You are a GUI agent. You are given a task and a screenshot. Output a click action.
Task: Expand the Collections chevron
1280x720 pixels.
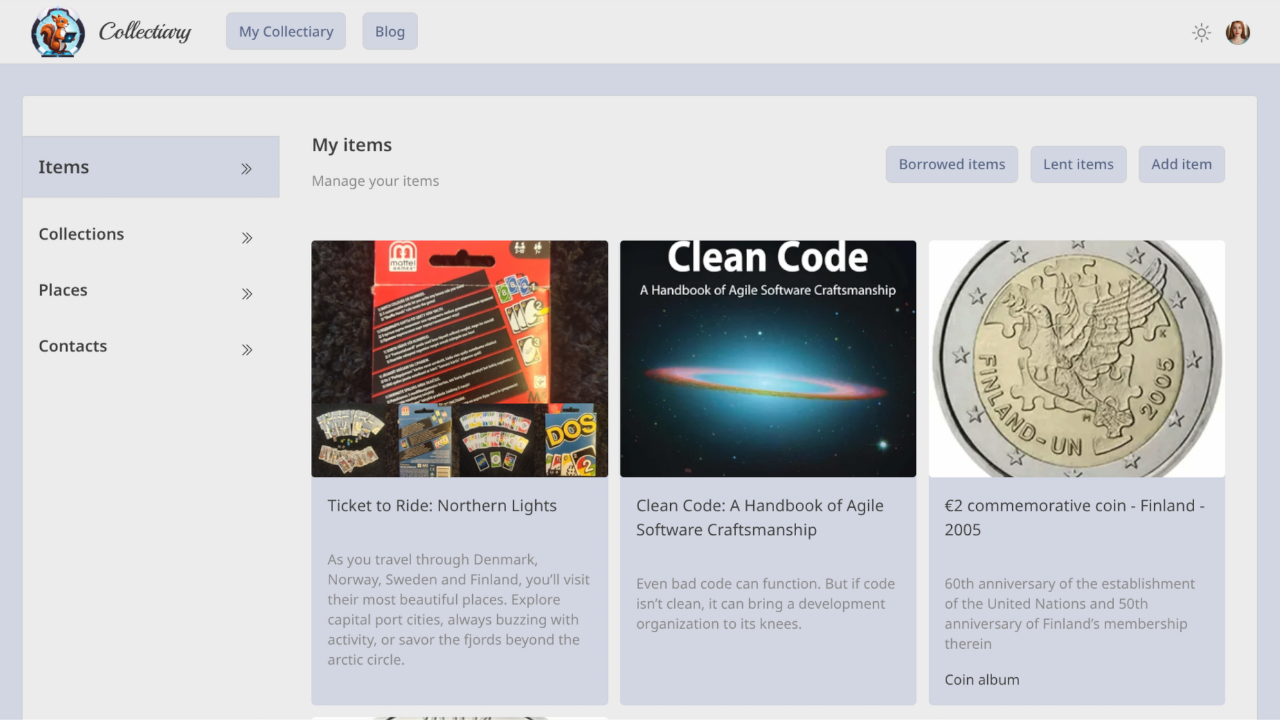pos(247,238)
